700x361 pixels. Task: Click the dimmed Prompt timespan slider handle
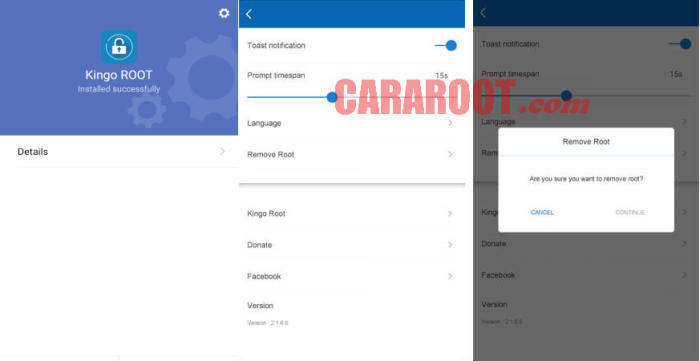point(566,95)
